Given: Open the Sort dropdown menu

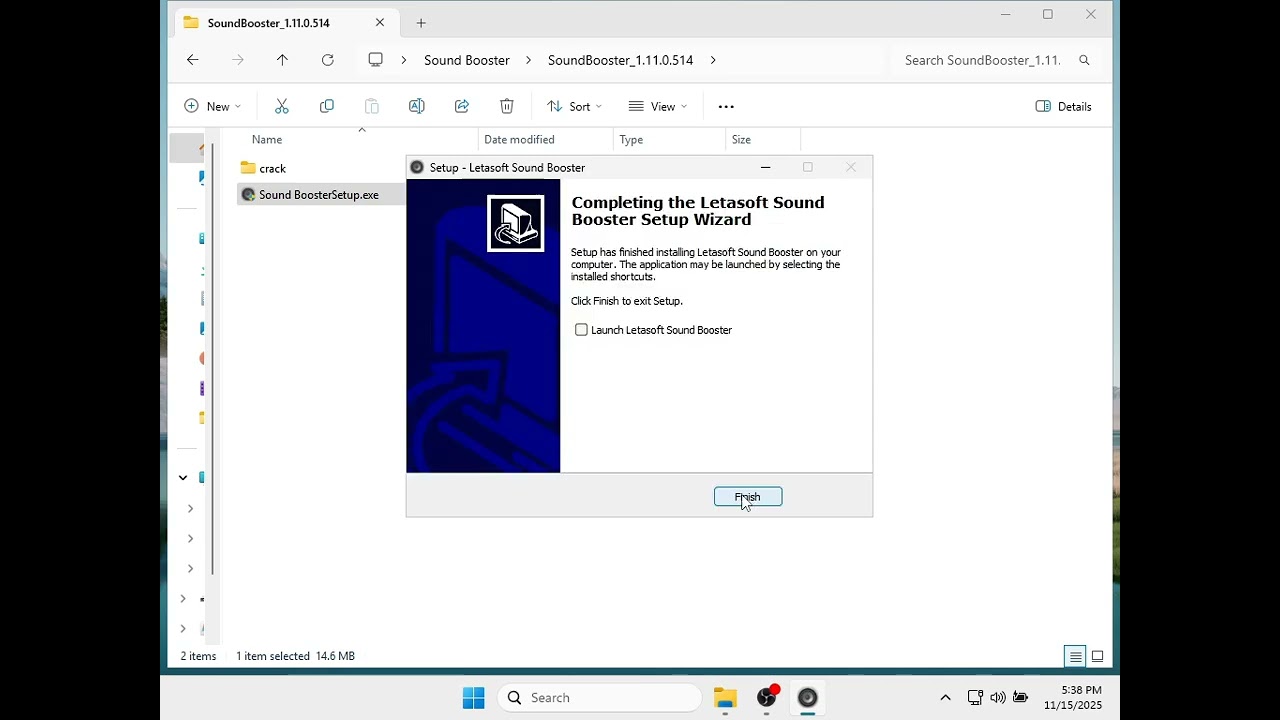Looking at the screenshot, I should [574, 106].
